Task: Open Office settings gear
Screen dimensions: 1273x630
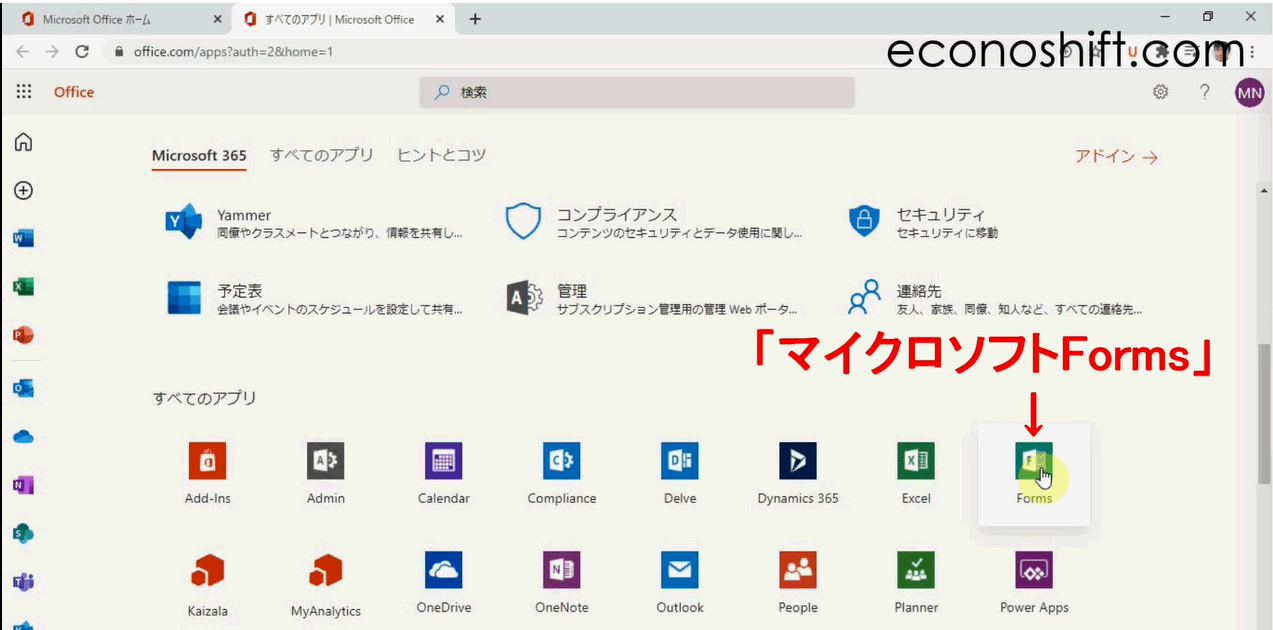Action: (1159, 92)
